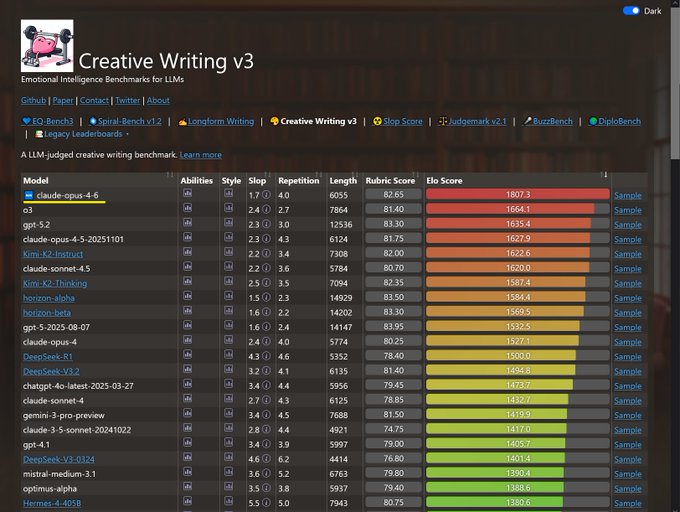Open Sample link for gpt-5-2025-08-07
The height and width of the screenshot is (512, 680).
628,327
